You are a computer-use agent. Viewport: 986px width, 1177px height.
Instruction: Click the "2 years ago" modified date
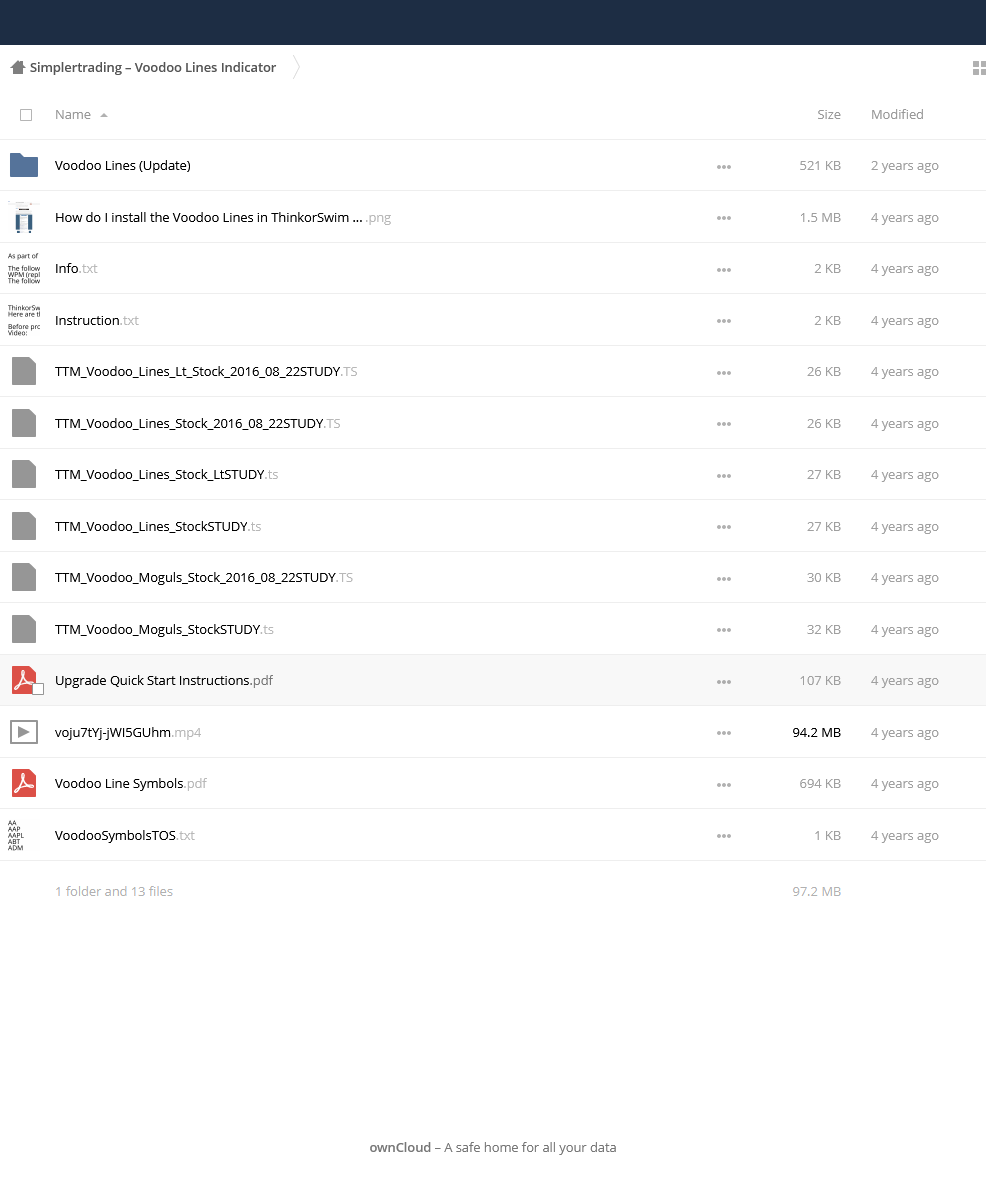coord(904,165)
